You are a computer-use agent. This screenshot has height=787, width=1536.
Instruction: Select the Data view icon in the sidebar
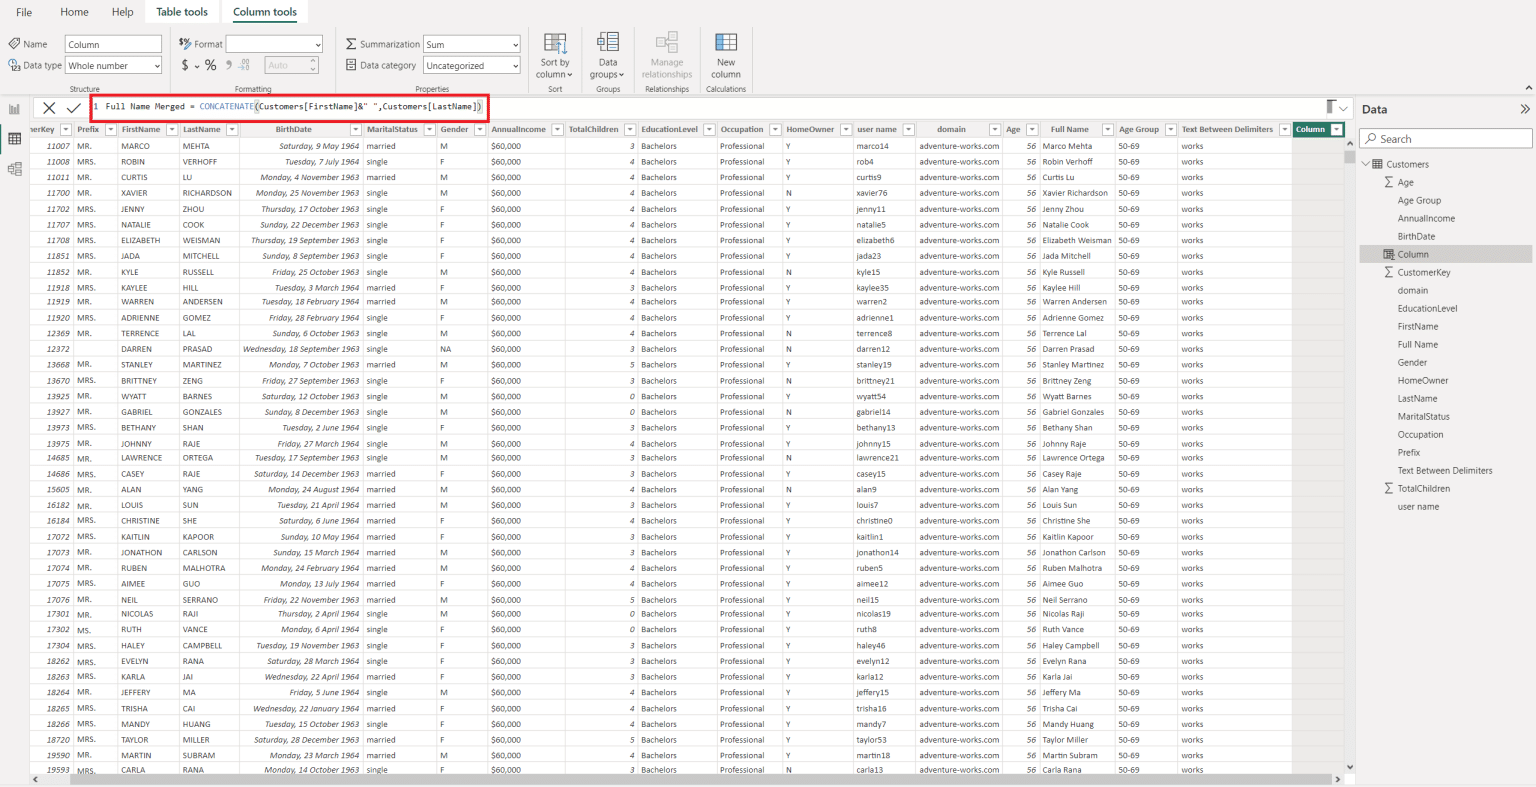[14, 138]
